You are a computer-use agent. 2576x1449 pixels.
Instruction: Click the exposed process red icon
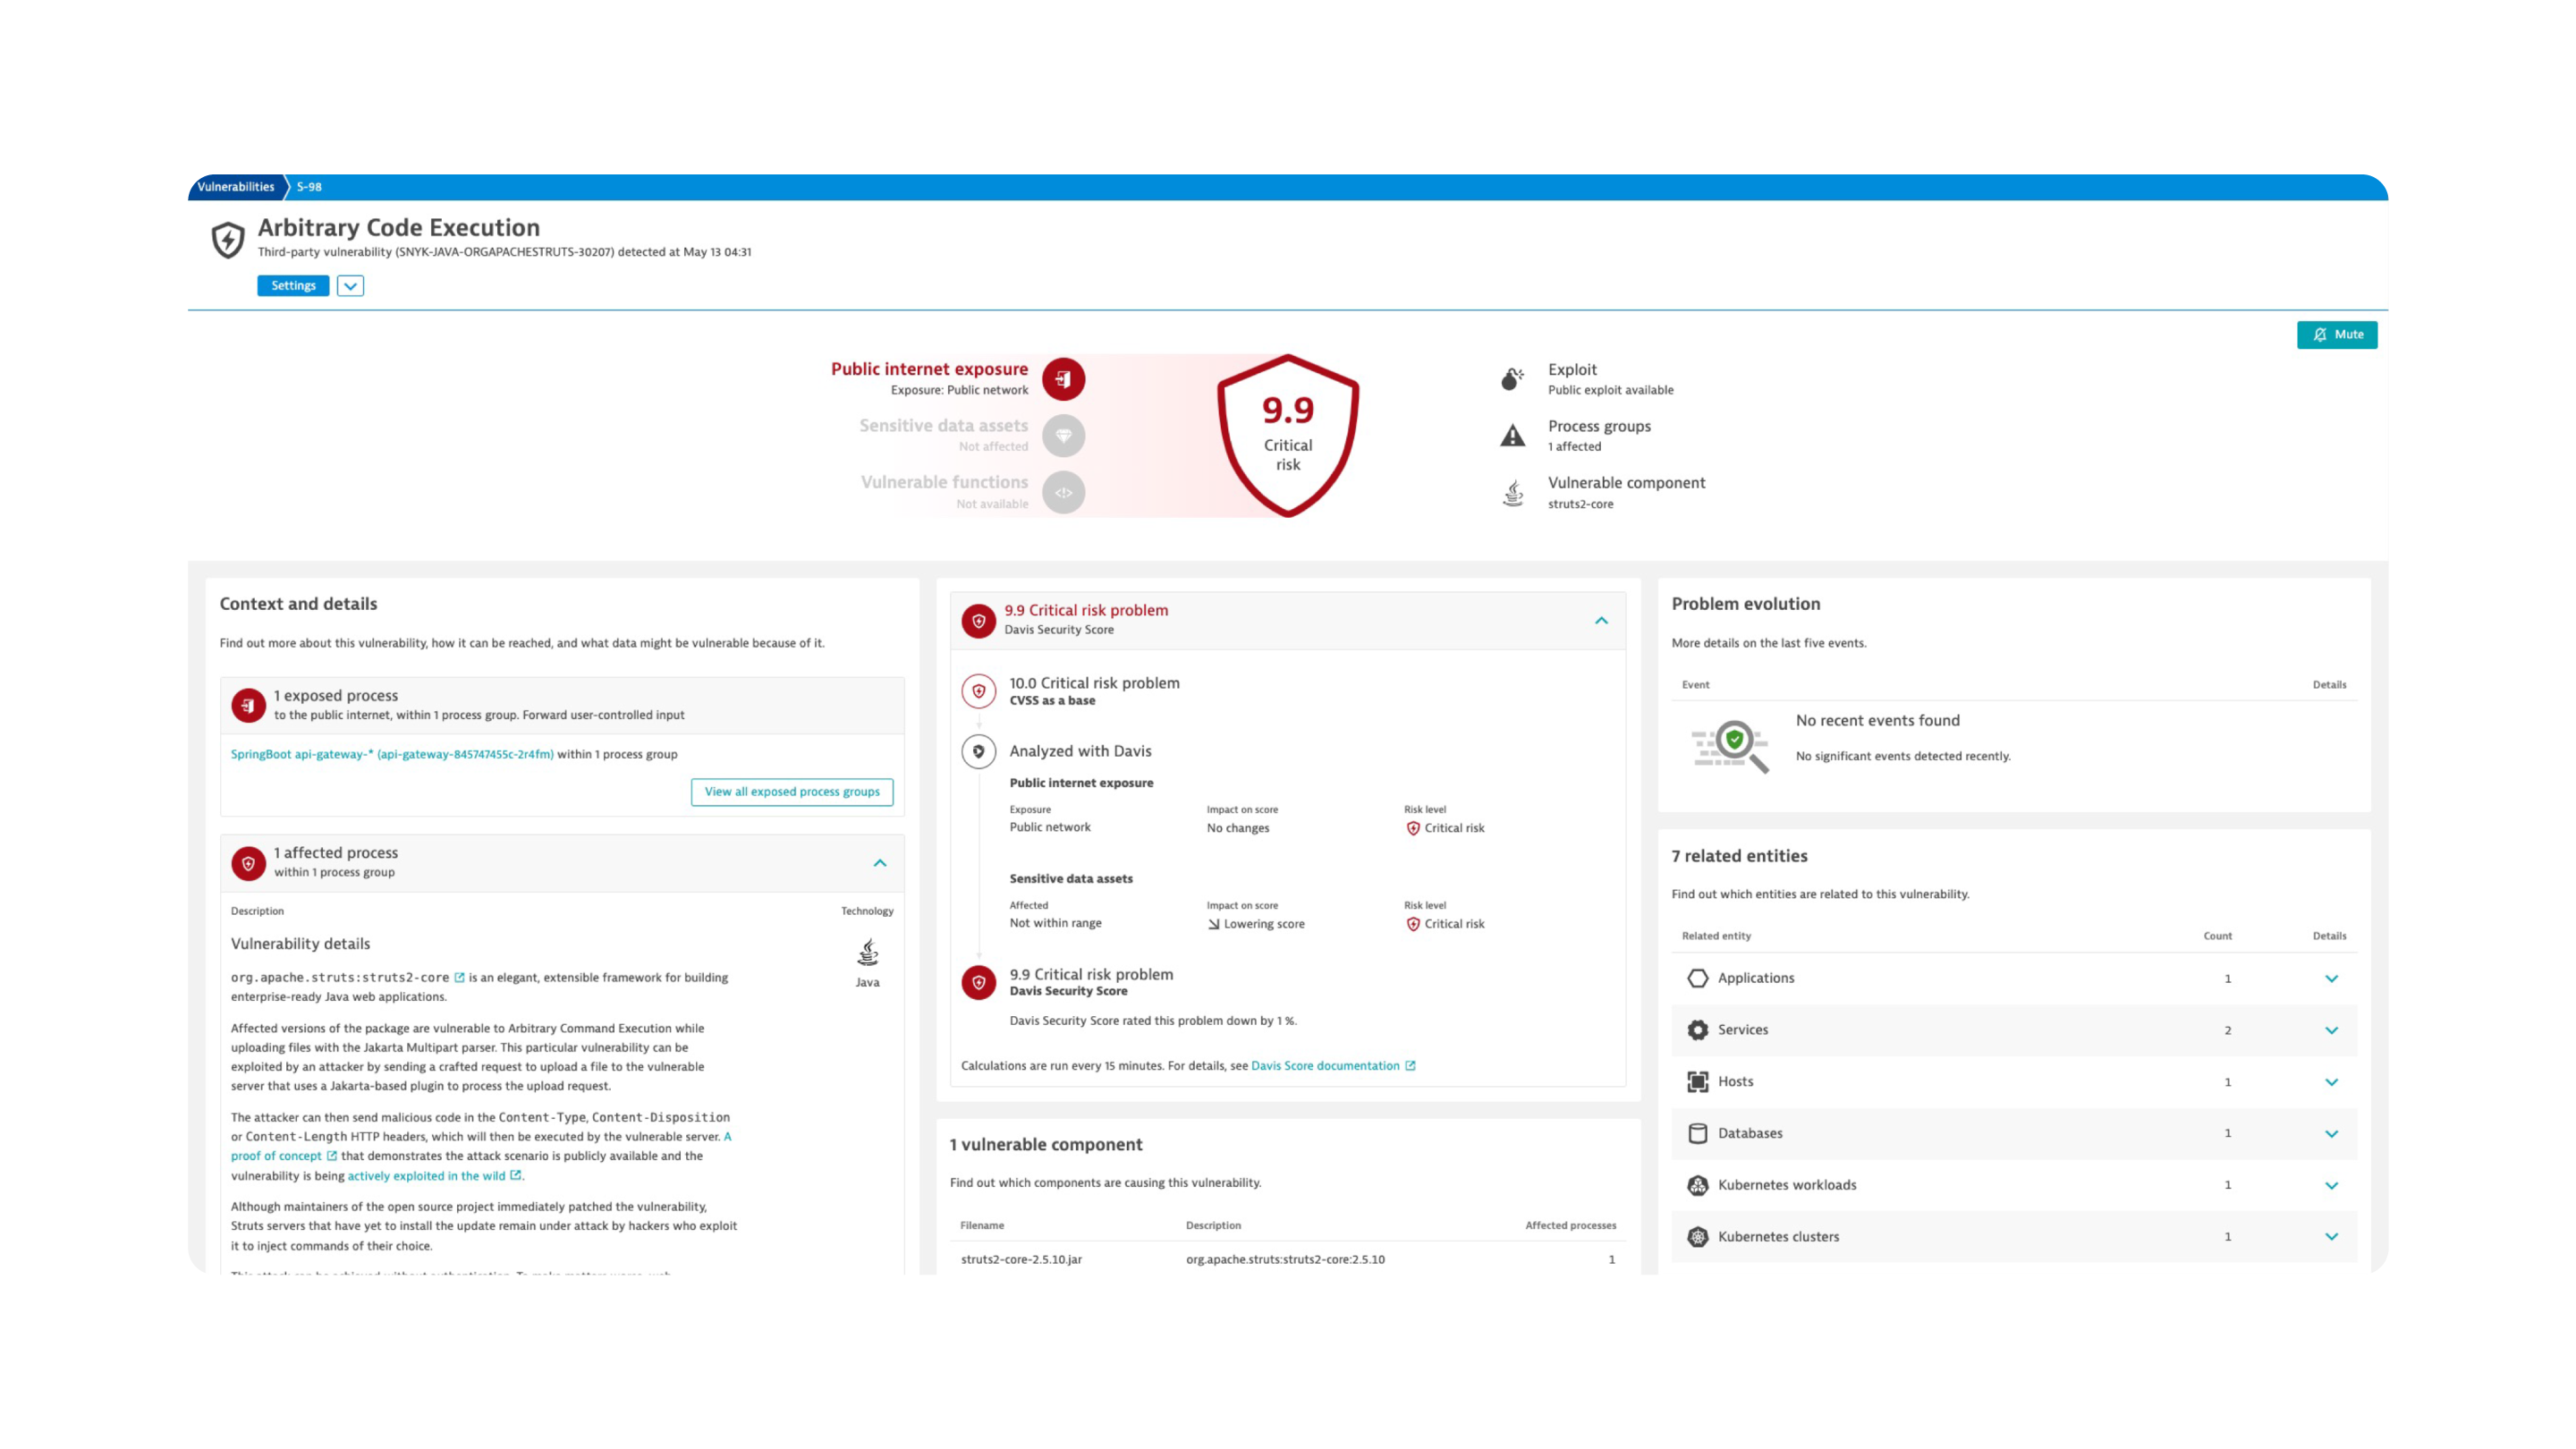coord(248,705)
